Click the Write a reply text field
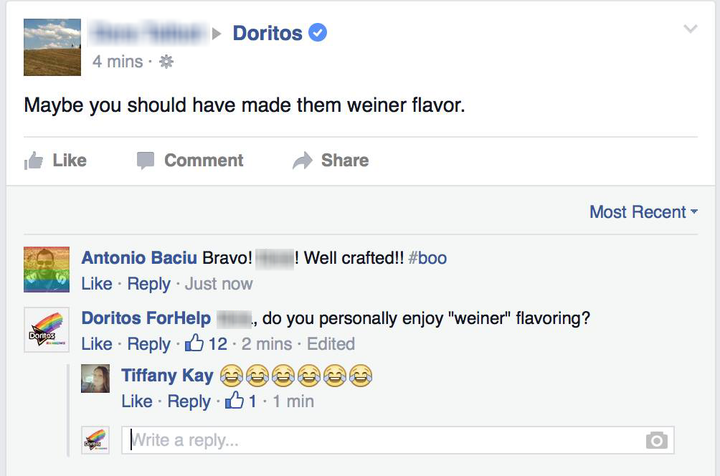The width and height of the screenshot is (720, 476). [x=398, y=440]
